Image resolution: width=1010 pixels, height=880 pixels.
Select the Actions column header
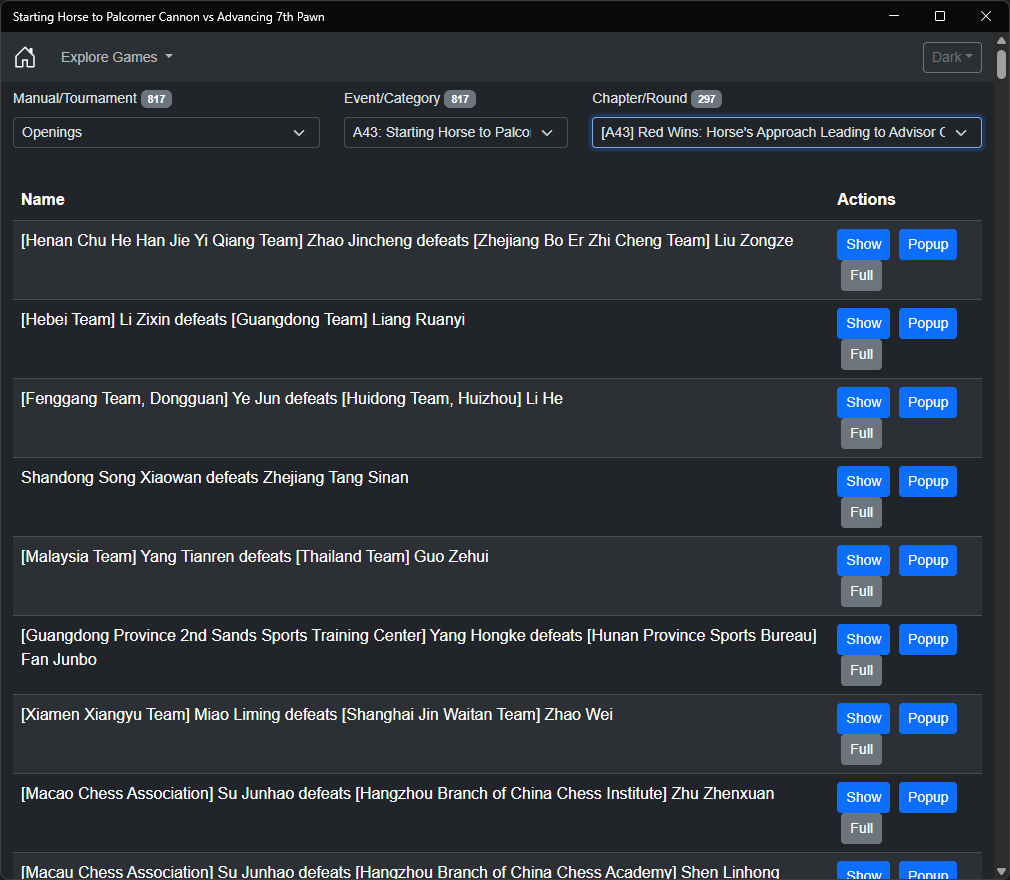(866, 200)
